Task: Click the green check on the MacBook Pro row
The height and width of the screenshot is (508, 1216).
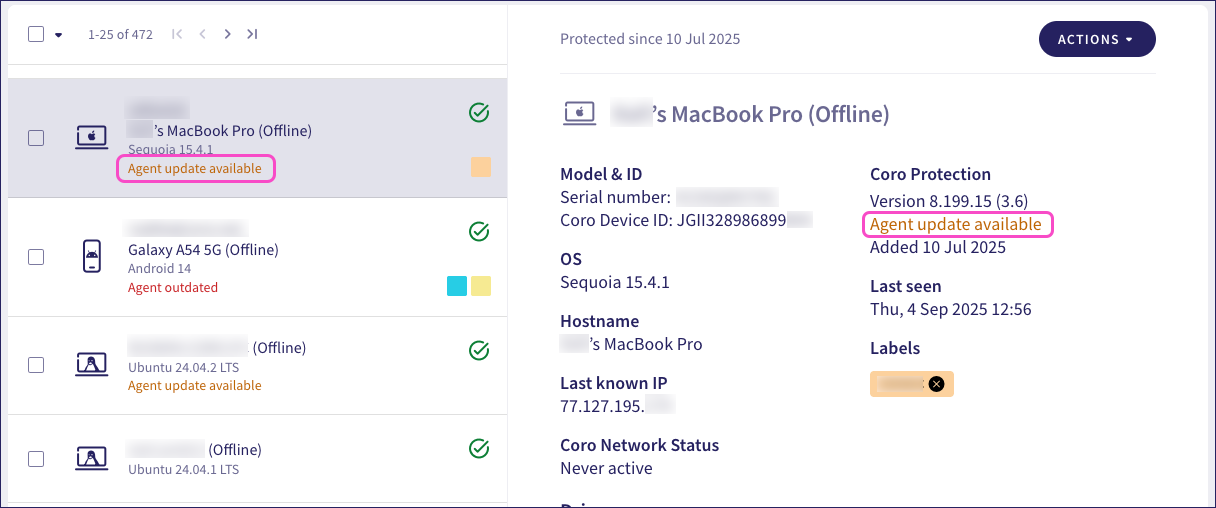Action: point(479,112)
